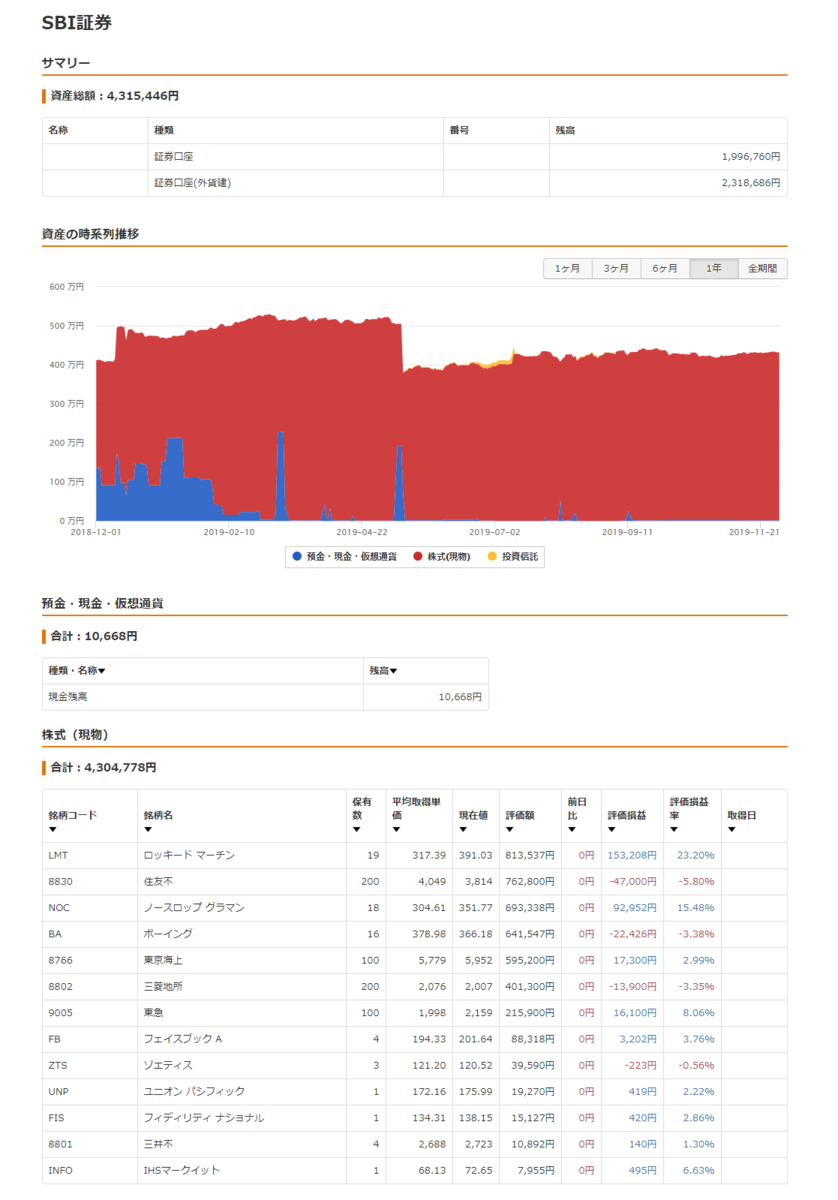Toggle the 投資信託 legend series

click(514, 557)
